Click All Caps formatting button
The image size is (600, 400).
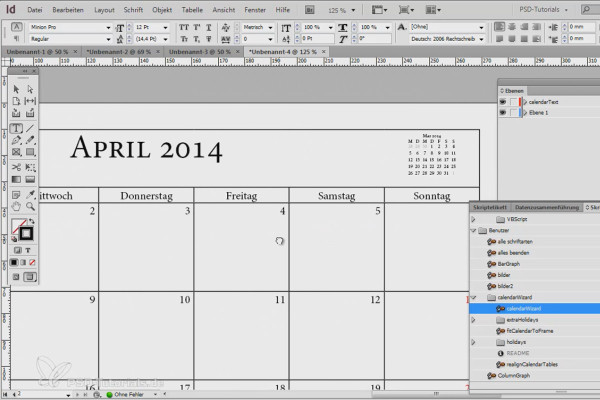pyautogui.click(x=184, y=27)
